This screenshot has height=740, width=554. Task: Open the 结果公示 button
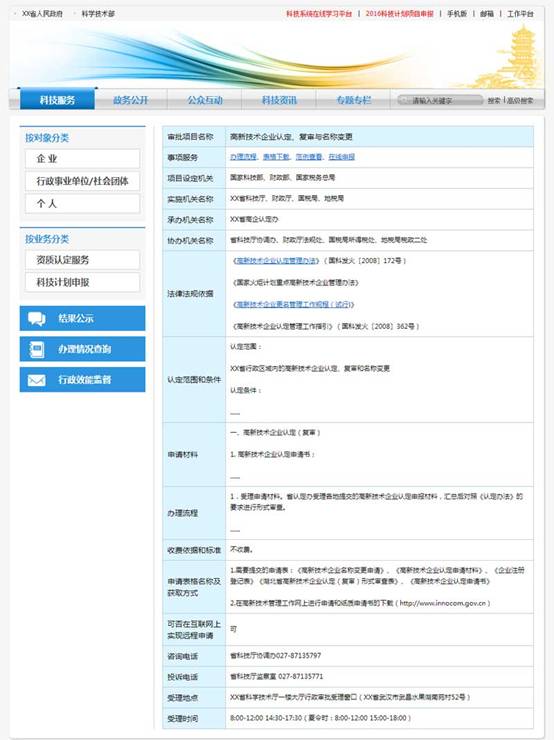[x=83, y=318]
